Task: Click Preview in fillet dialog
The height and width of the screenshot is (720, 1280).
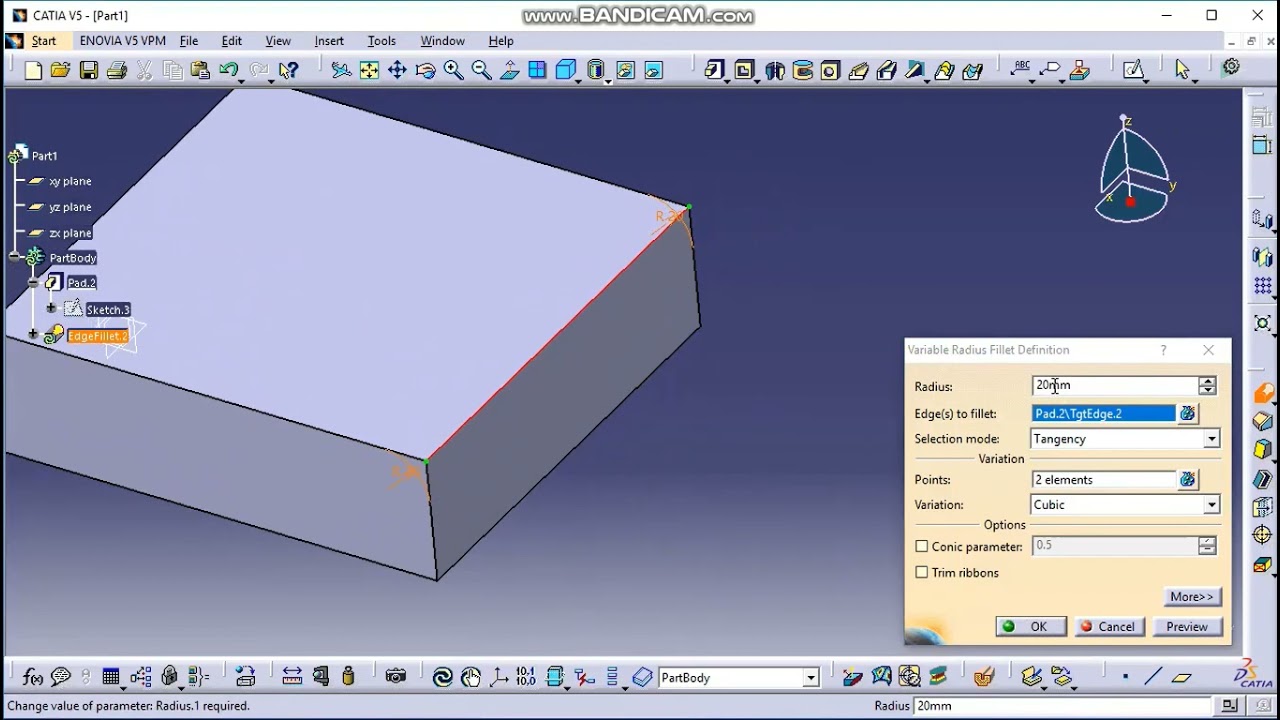Action: coord(1187,627)
